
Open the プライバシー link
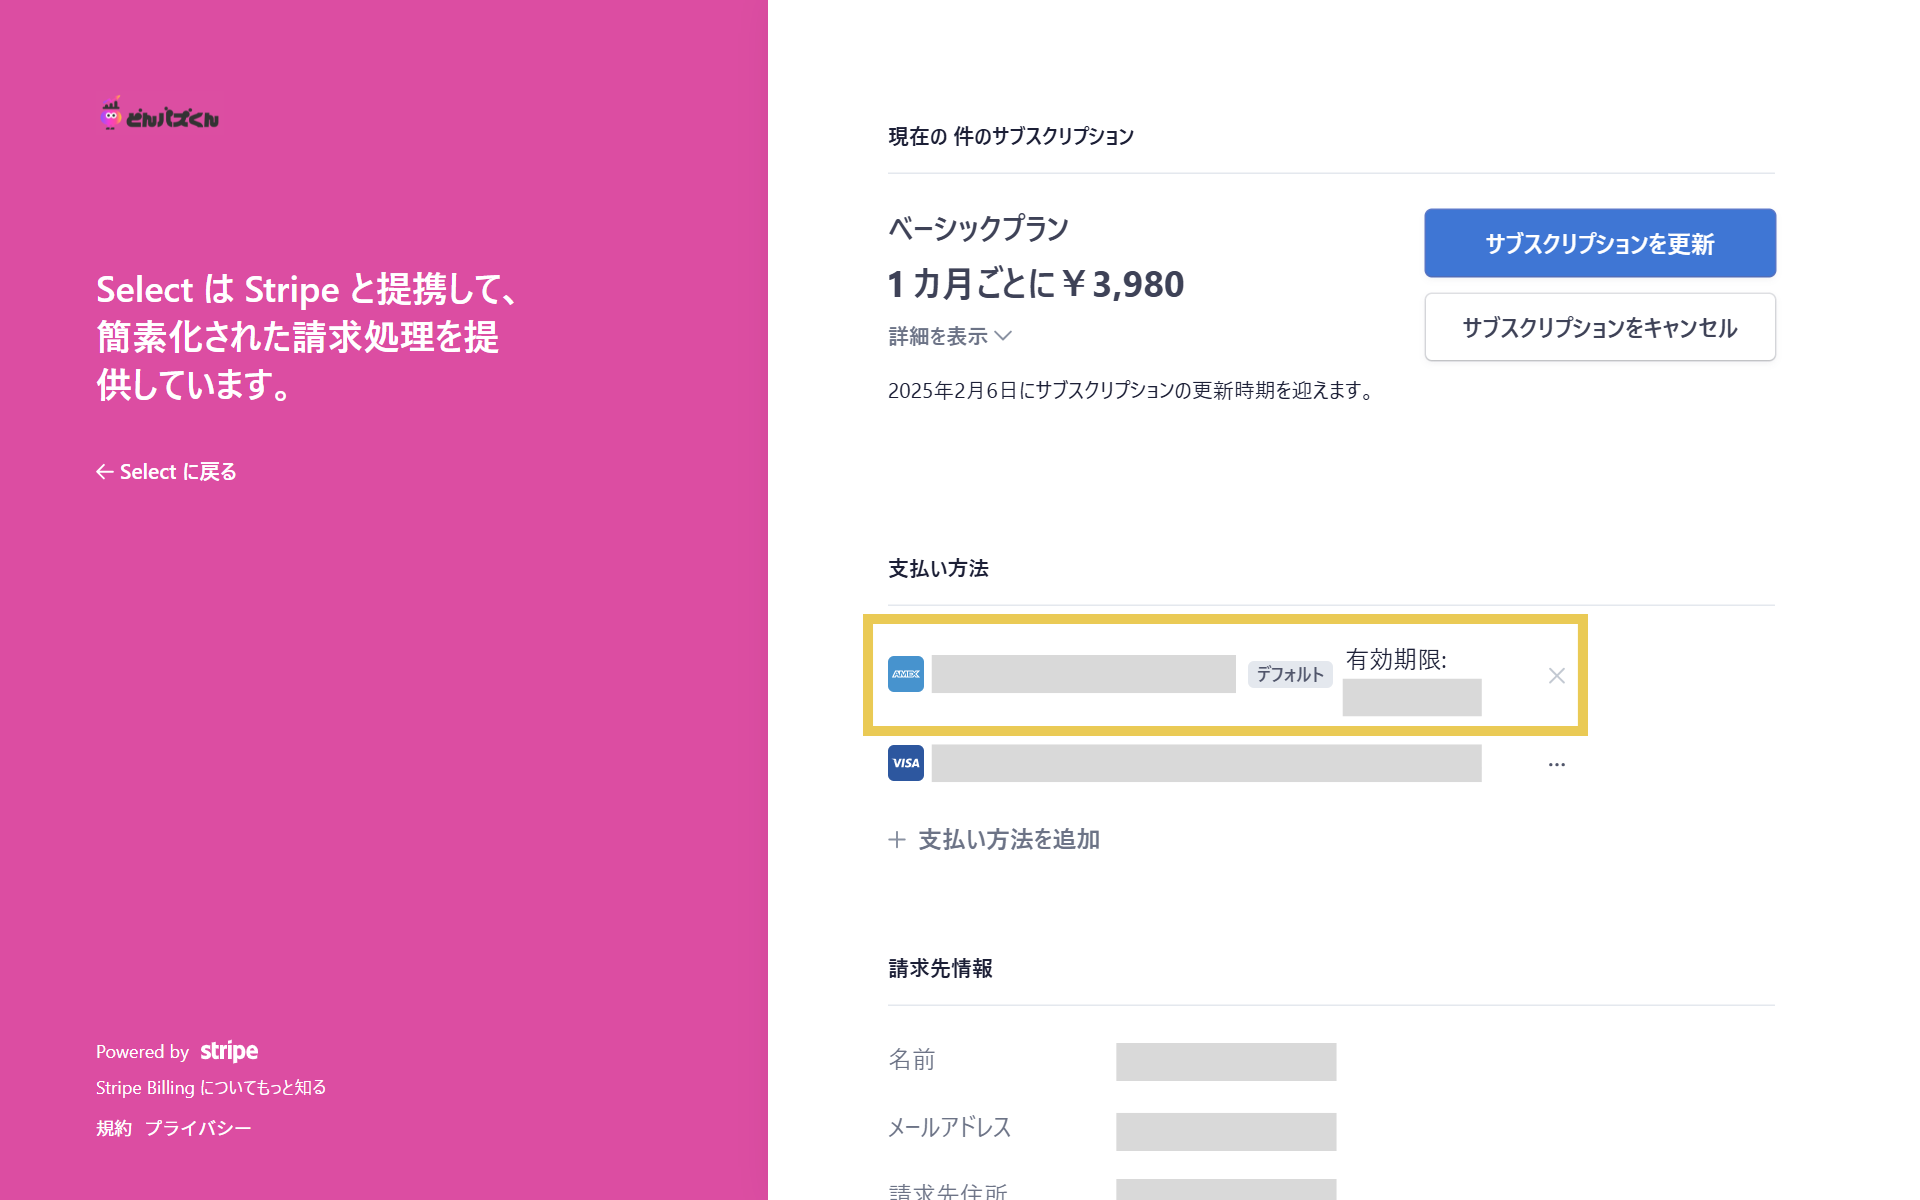[x=198, y=1129]
